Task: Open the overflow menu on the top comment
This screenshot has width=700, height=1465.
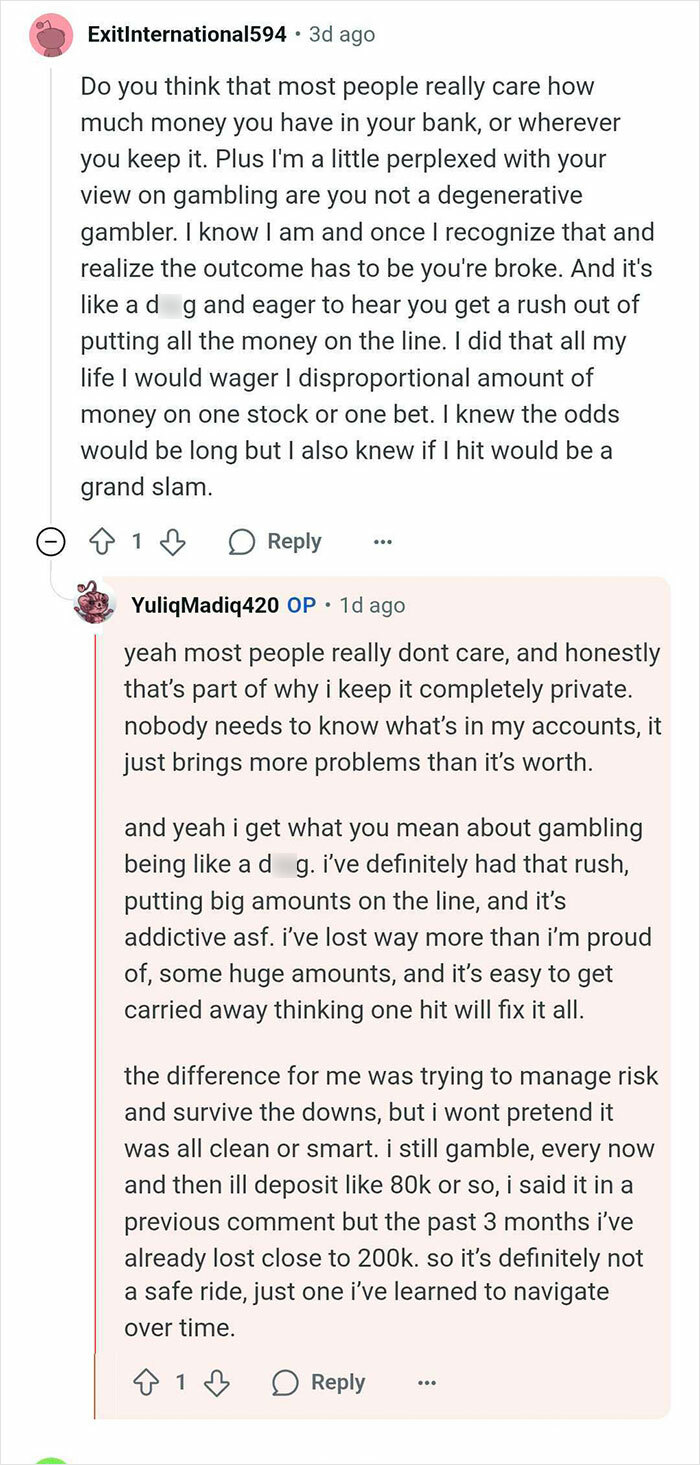Action: [383, 540]
